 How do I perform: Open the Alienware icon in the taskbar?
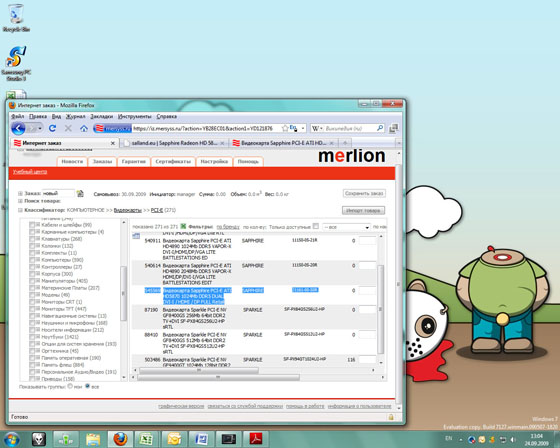(x=39, y=439)
